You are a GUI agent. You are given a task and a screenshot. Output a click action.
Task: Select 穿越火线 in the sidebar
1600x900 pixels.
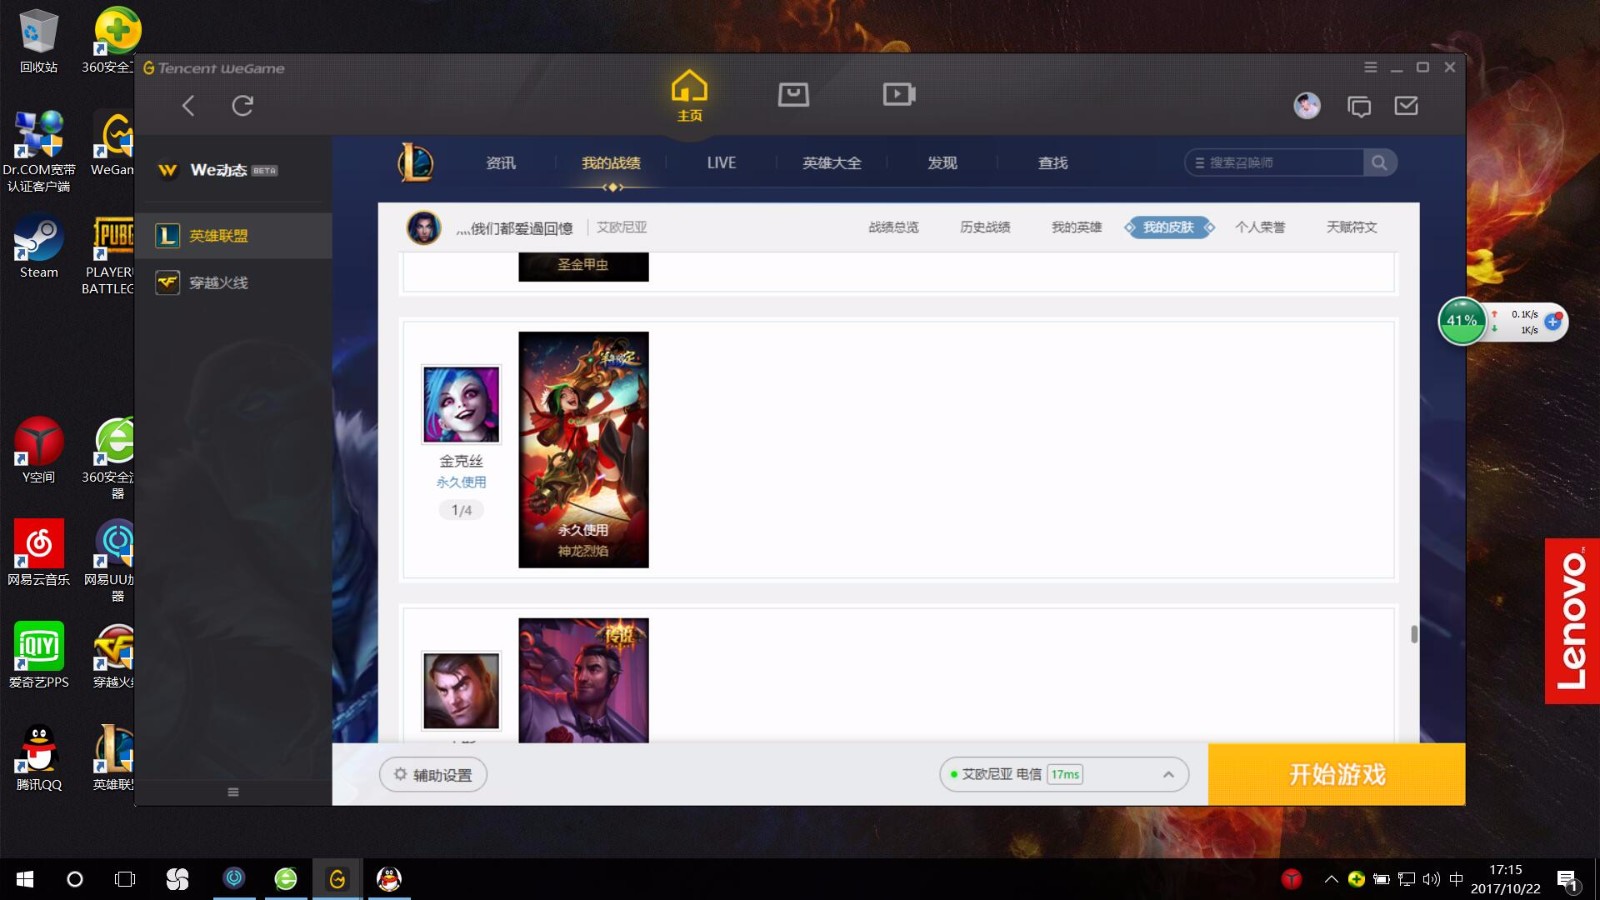234,283
